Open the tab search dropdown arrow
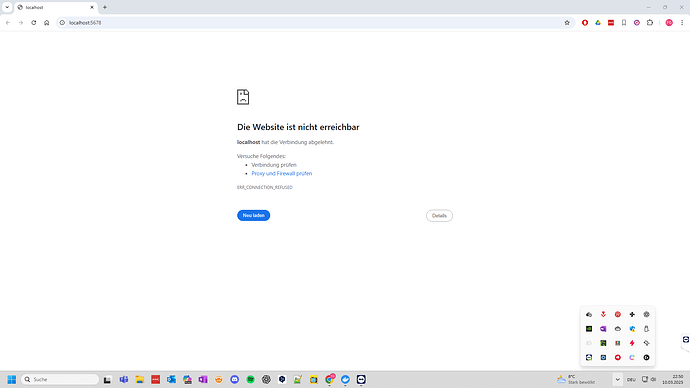Viewport: 690px width, 388px height. [7, 7]
